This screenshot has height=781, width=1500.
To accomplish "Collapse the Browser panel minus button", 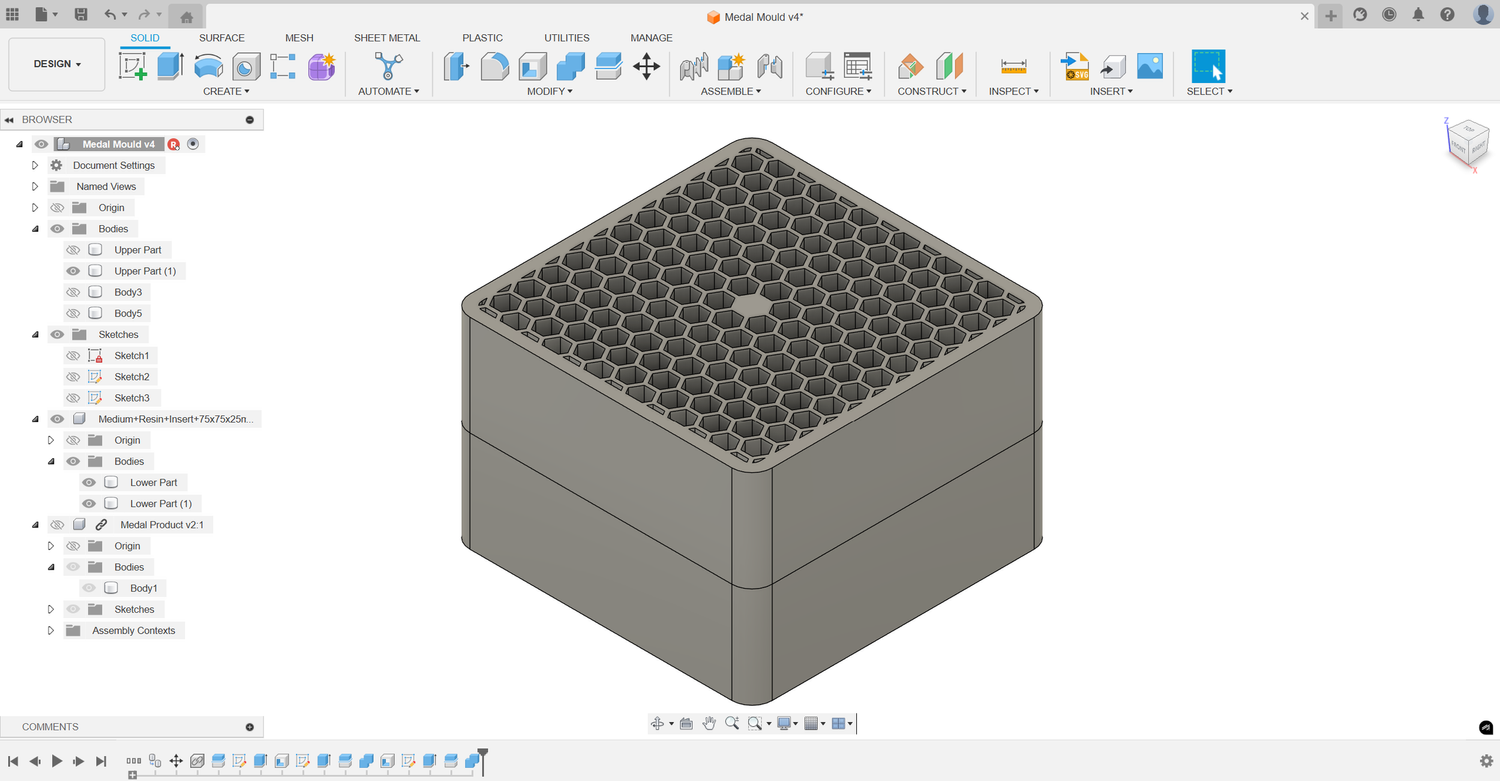I will tap(250, 119).
